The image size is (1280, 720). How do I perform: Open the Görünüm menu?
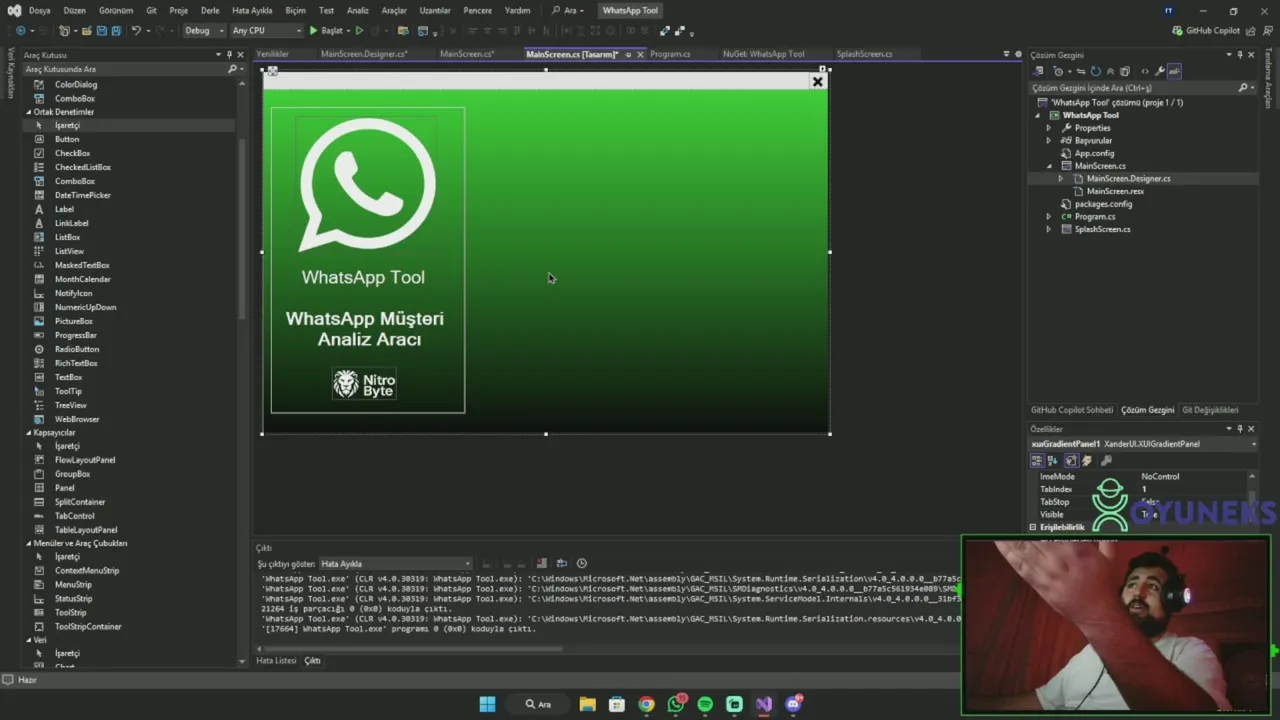[115, 10]
